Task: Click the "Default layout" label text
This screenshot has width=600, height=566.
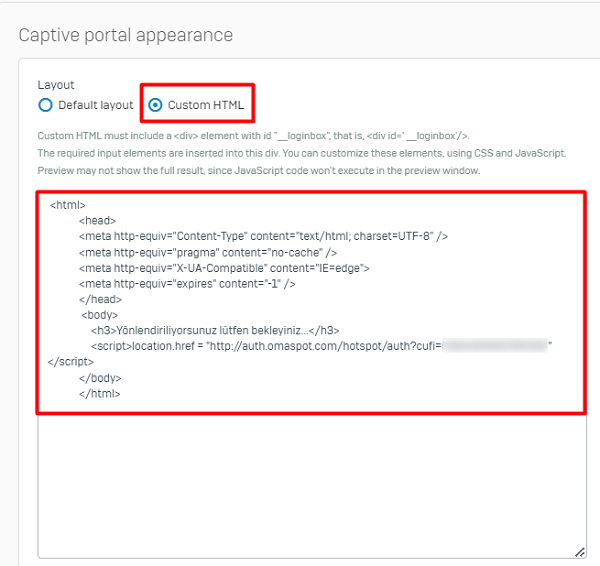Action: (95, 105)
